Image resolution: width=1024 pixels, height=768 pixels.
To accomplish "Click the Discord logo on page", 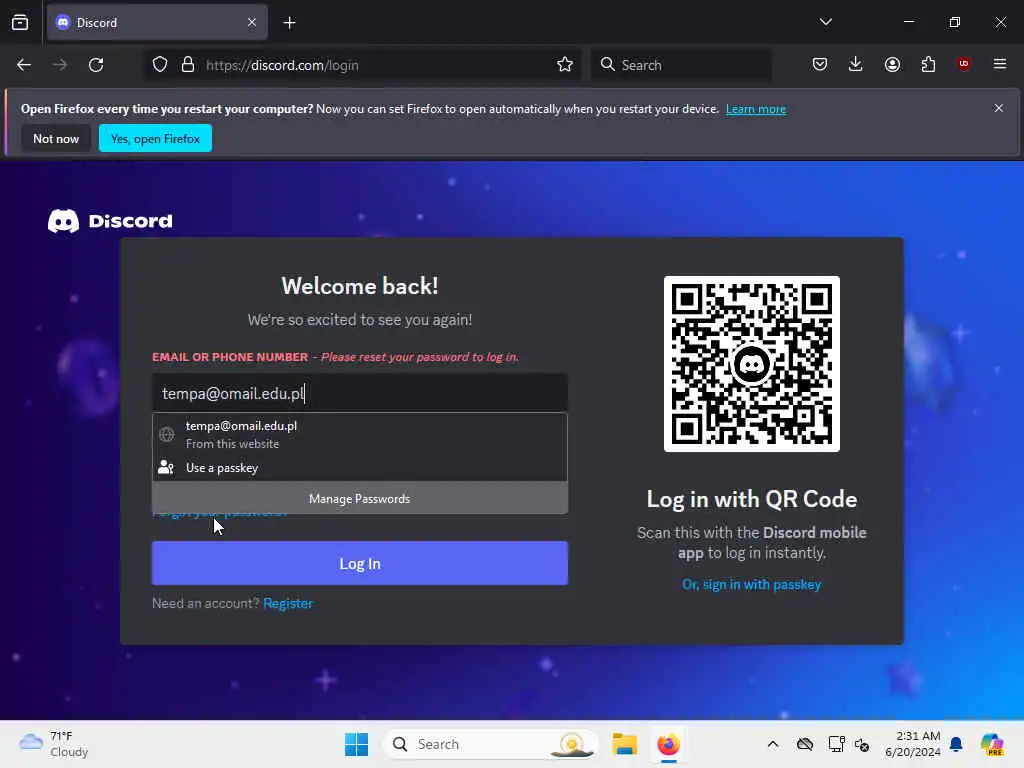I will [x=110, y=221].
